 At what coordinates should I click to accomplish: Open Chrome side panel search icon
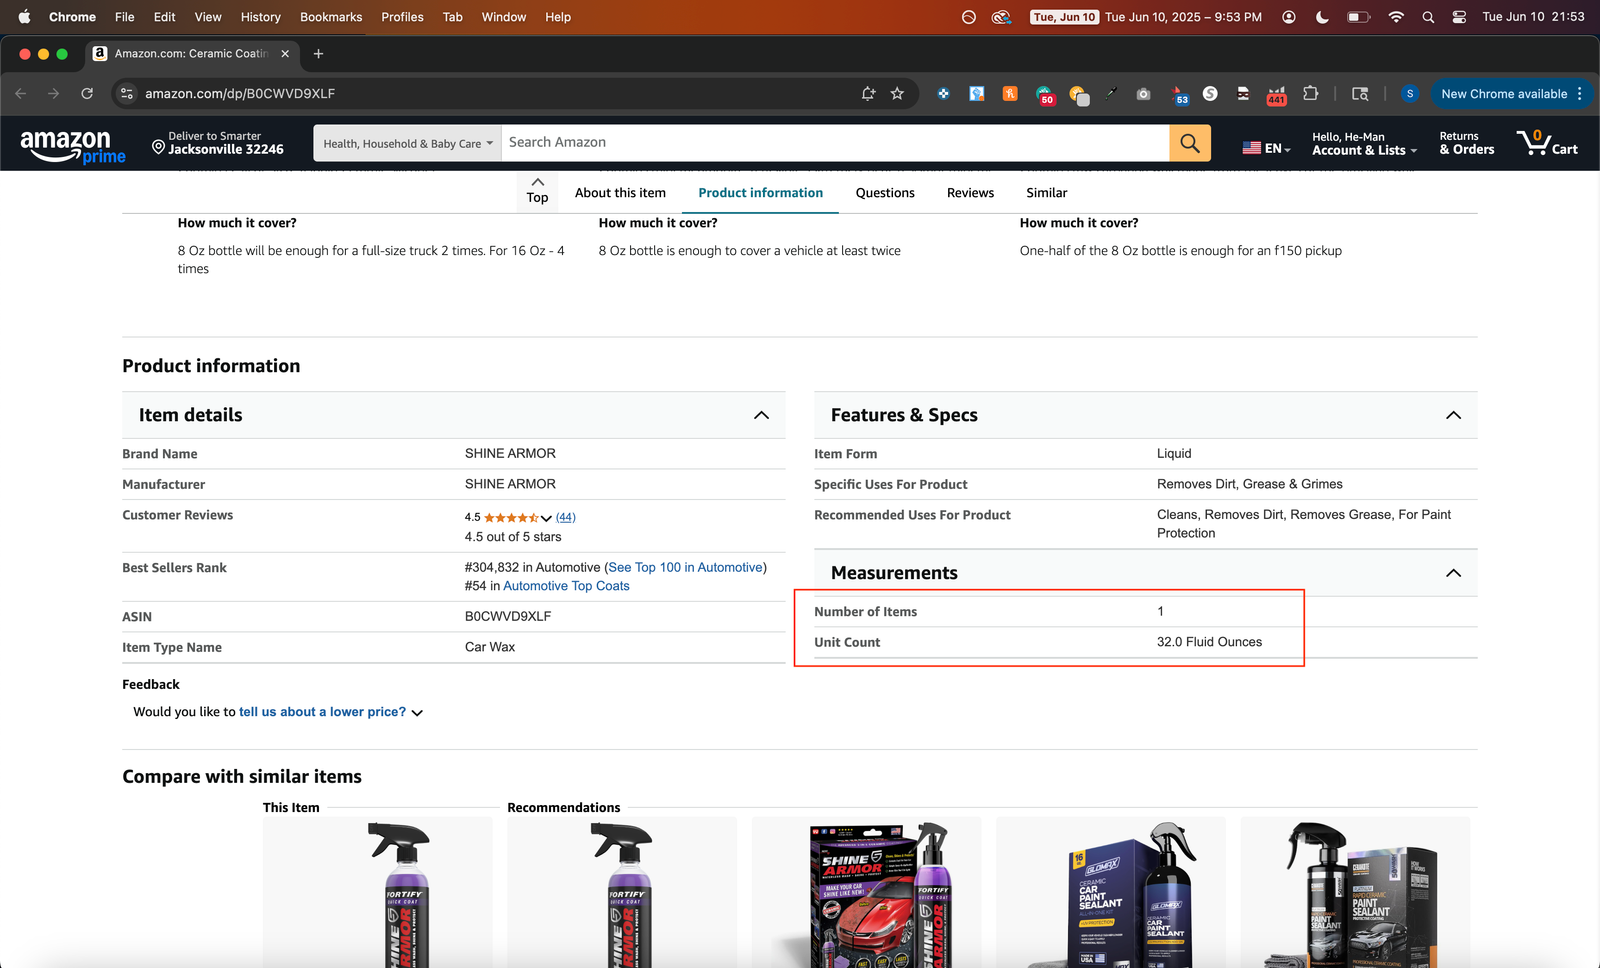pos(1360,93)
